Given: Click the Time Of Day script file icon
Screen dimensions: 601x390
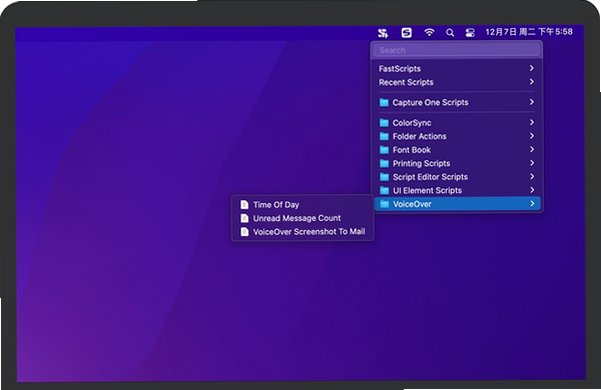Looking at the screenshot, I should tap(244, 205).
